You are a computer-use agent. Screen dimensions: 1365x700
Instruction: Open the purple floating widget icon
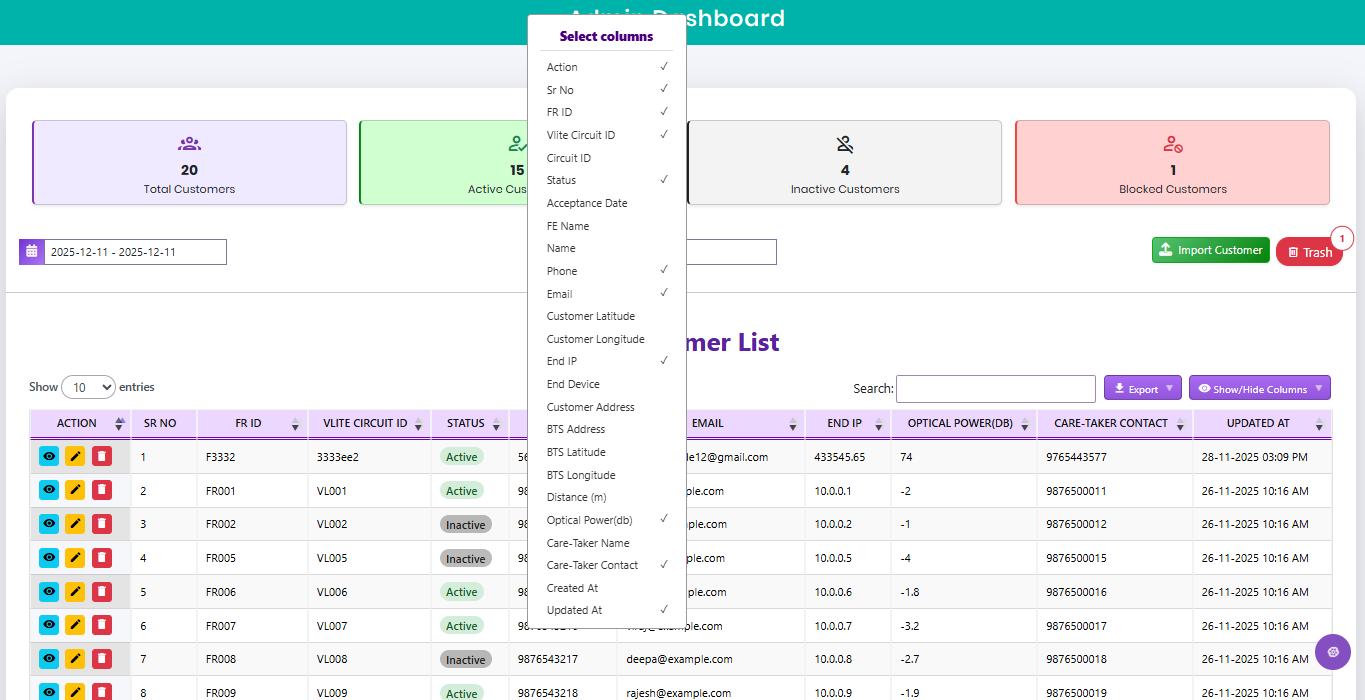click(x=1333, y=652)
